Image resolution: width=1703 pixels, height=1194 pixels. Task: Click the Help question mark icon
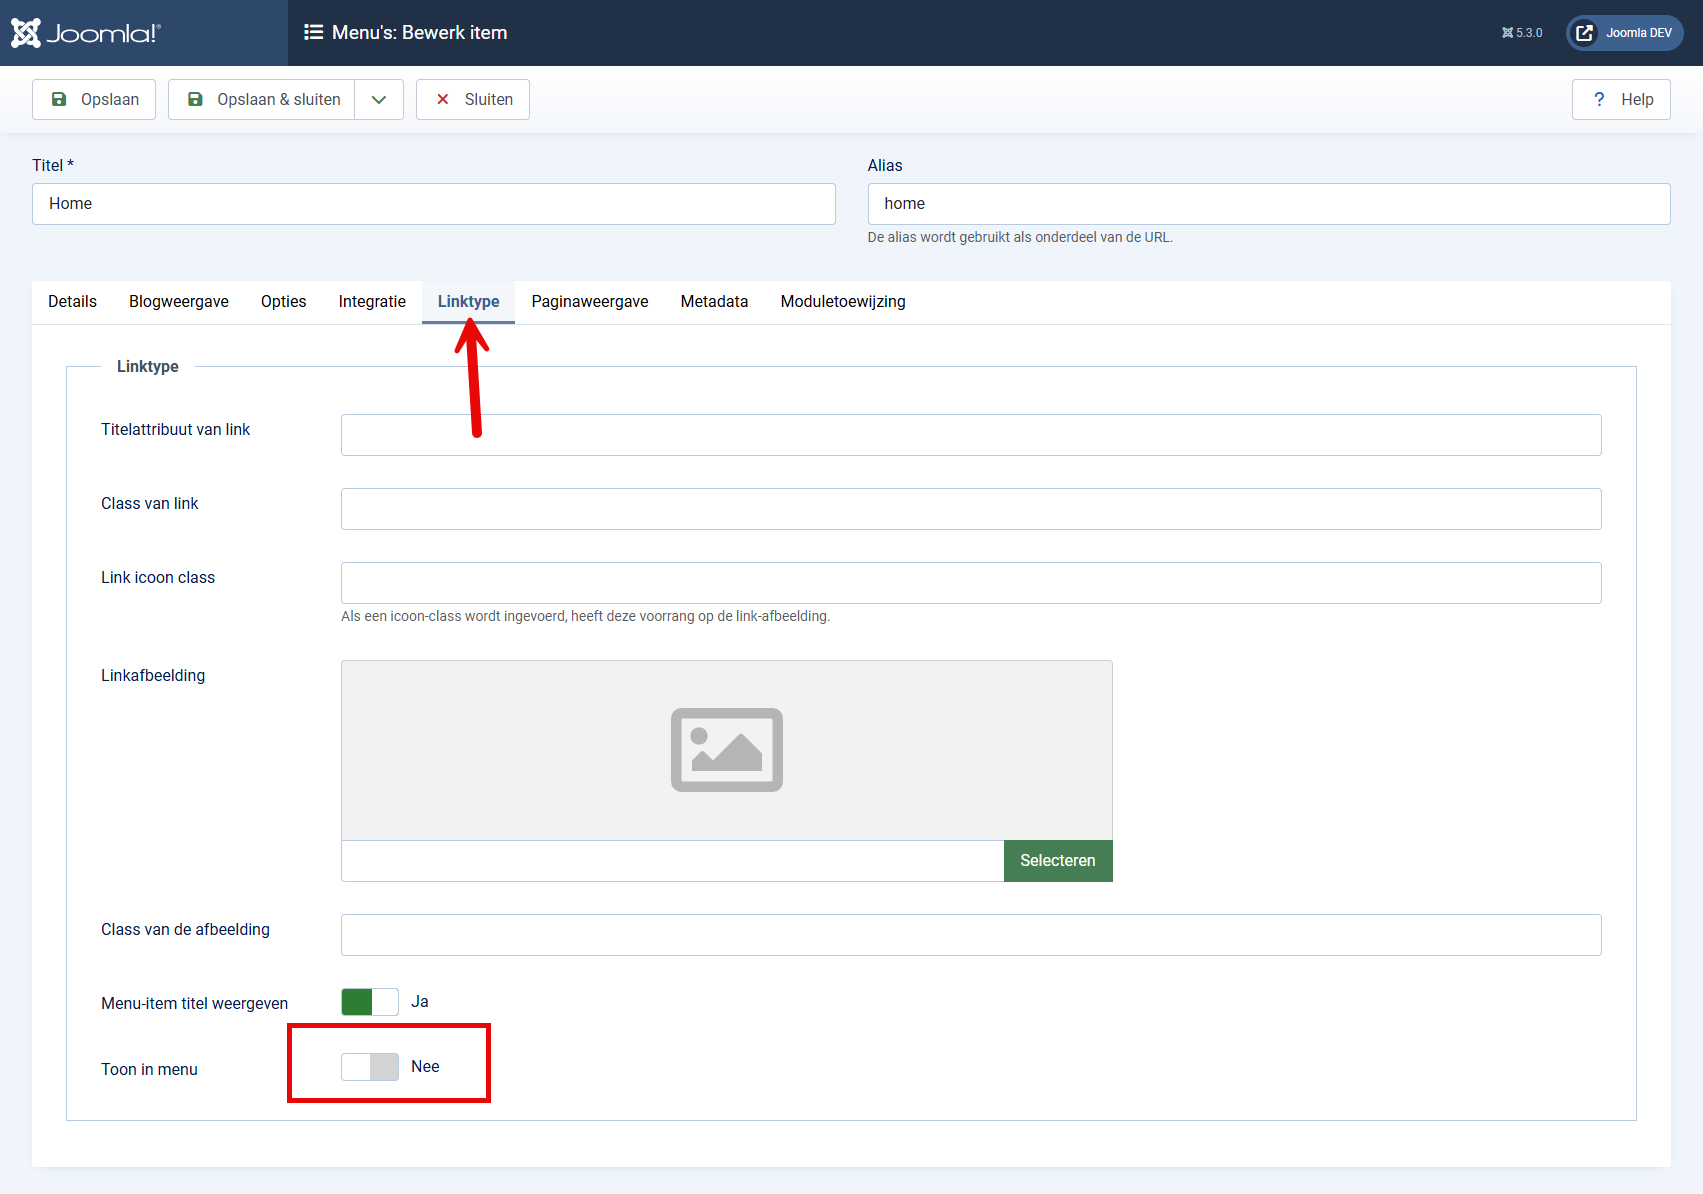1599,99
